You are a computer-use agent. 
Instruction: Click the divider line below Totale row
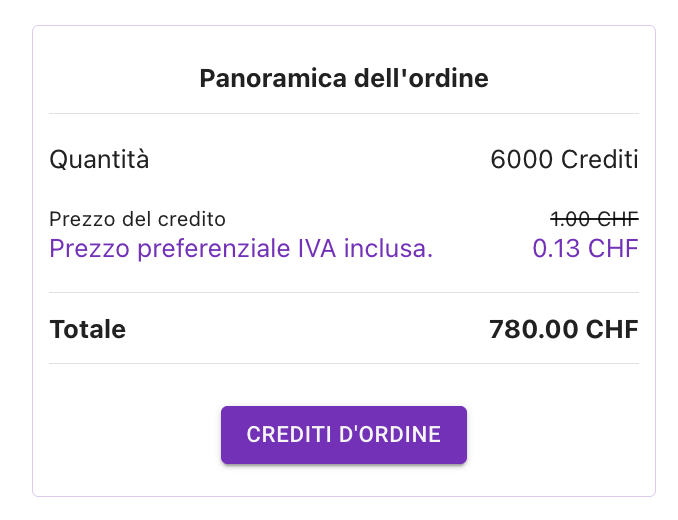tap(343, 363)
